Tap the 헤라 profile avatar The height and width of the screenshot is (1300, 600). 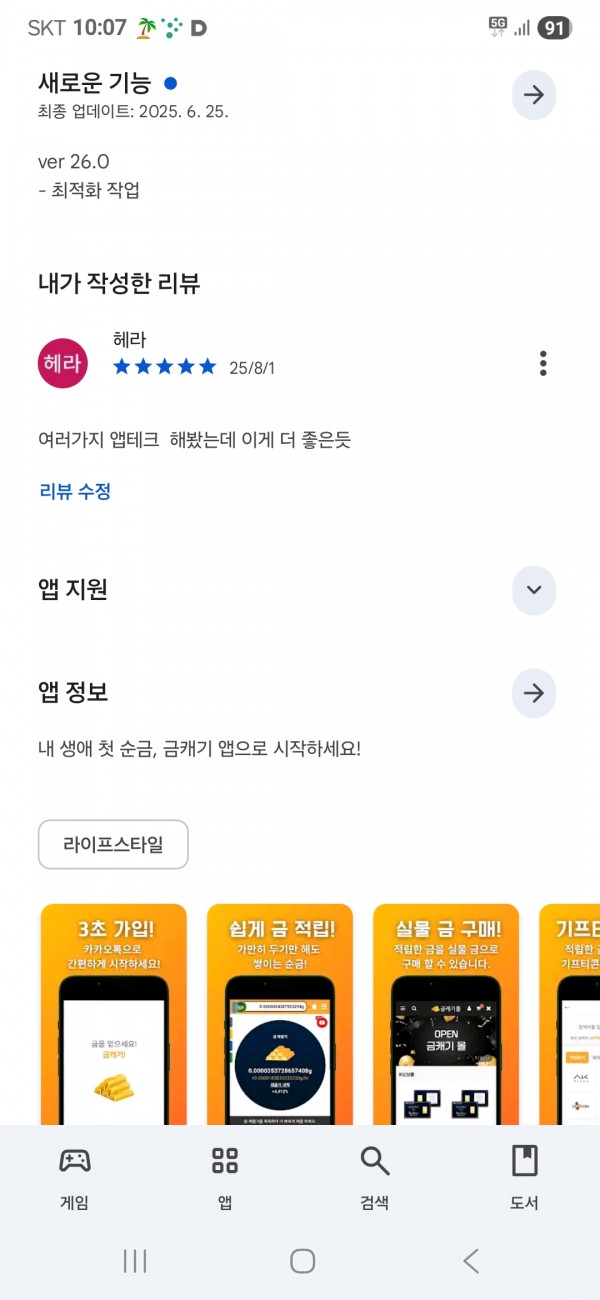tap(63, 362)
